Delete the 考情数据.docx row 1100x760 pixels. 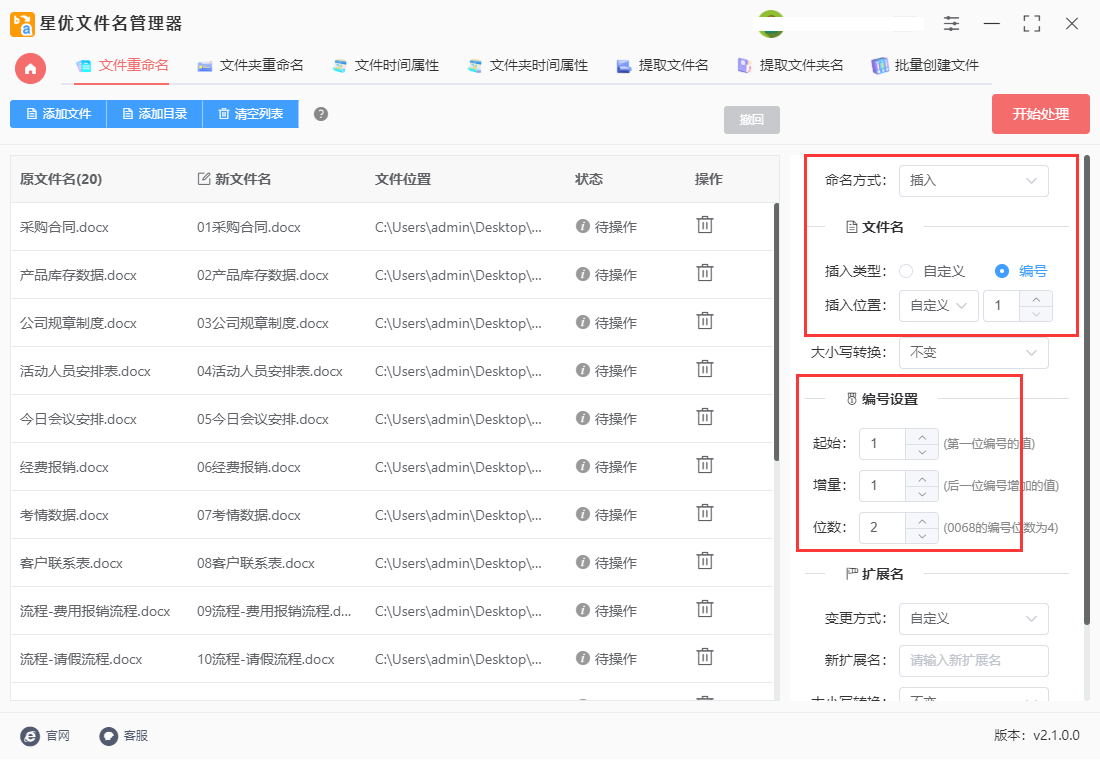click(x=704, y=514)
